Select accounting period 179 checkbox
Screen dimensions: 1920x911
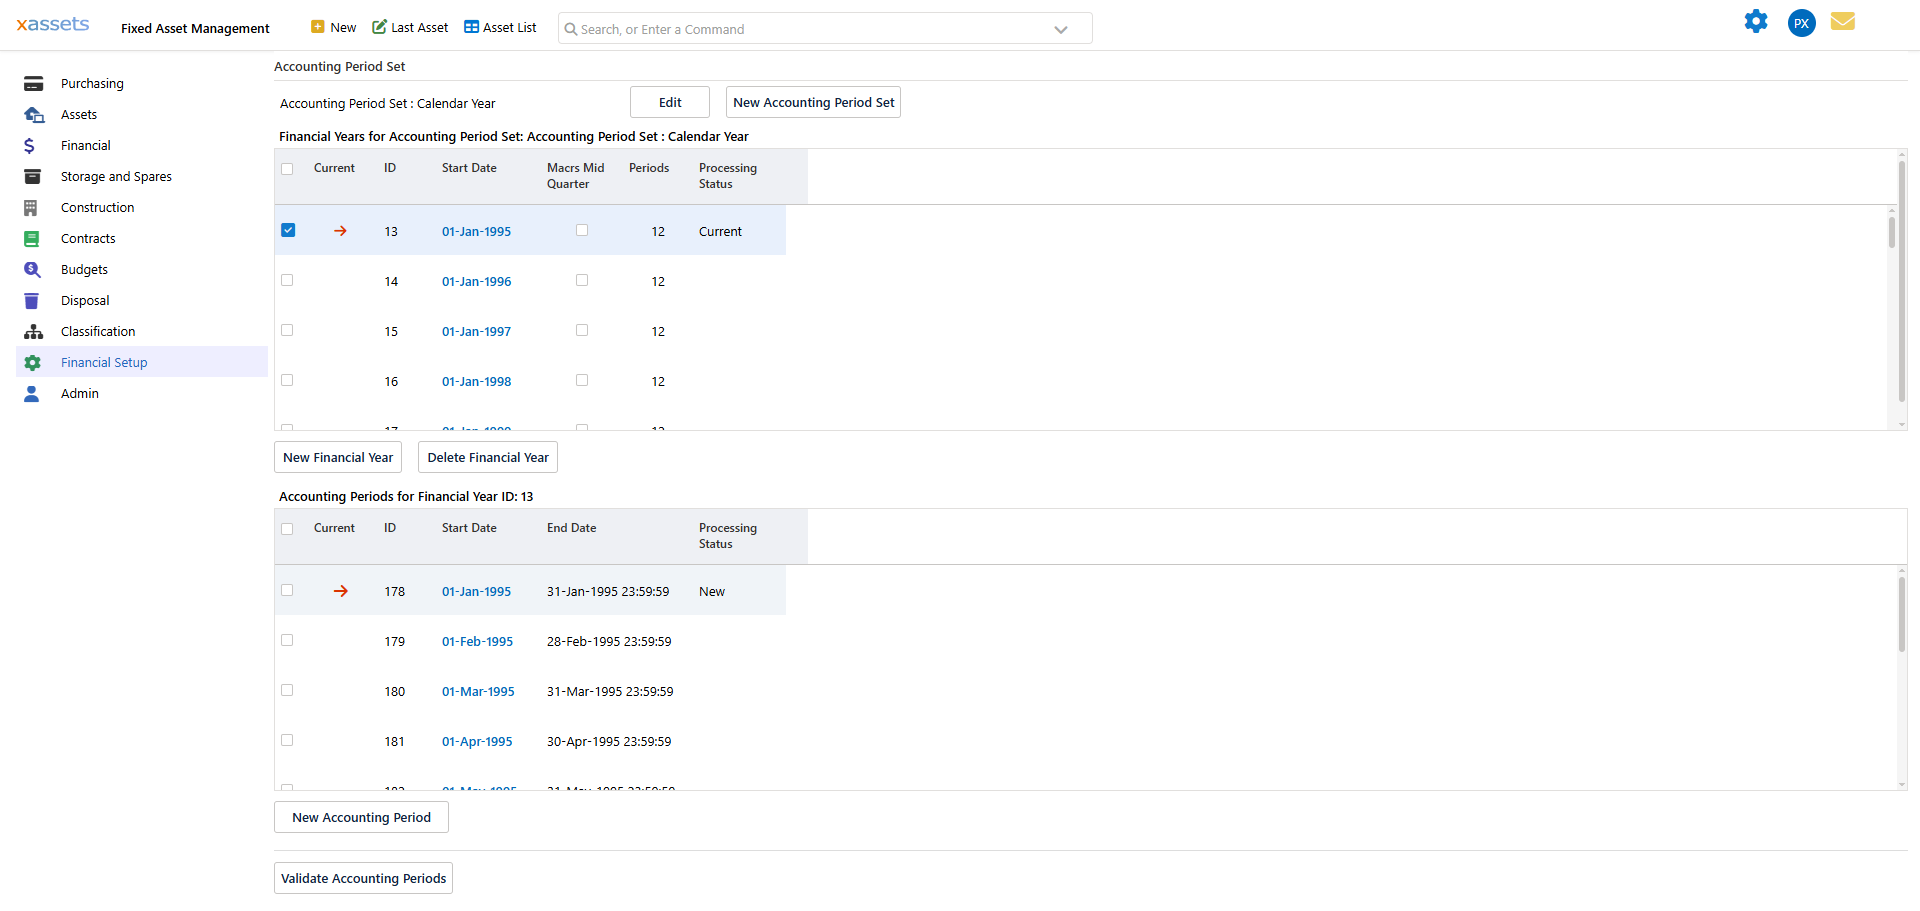[x=287, y=640]
